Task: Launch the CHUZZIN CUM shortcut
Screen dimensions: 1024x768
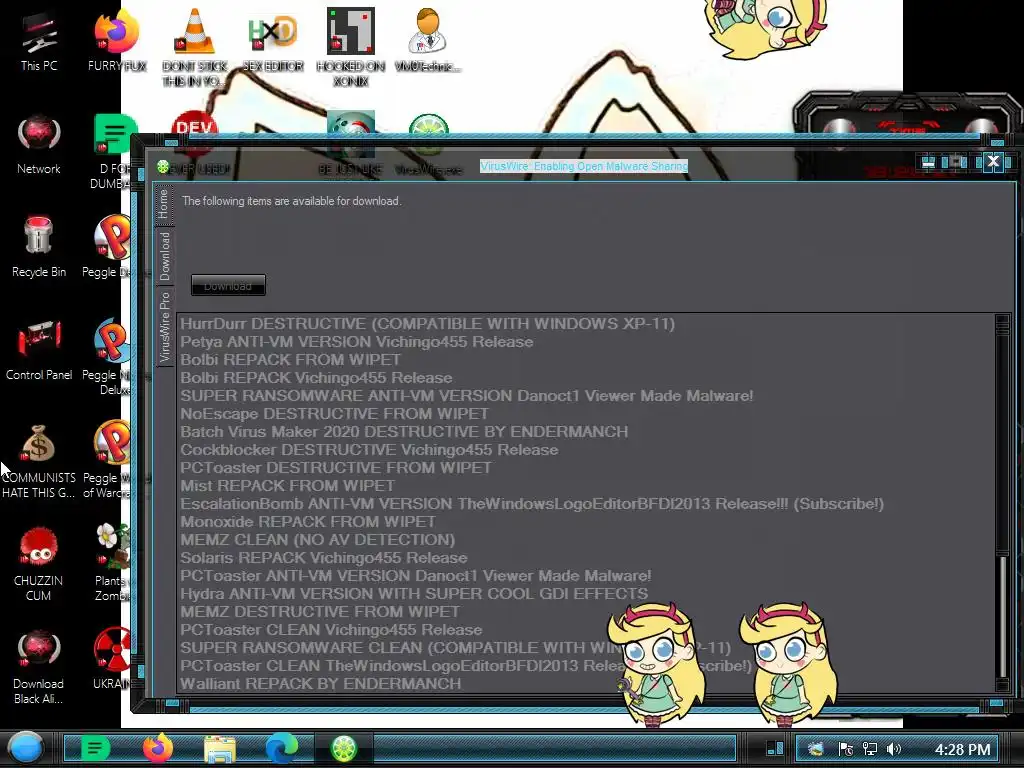Action: (39, 565)
